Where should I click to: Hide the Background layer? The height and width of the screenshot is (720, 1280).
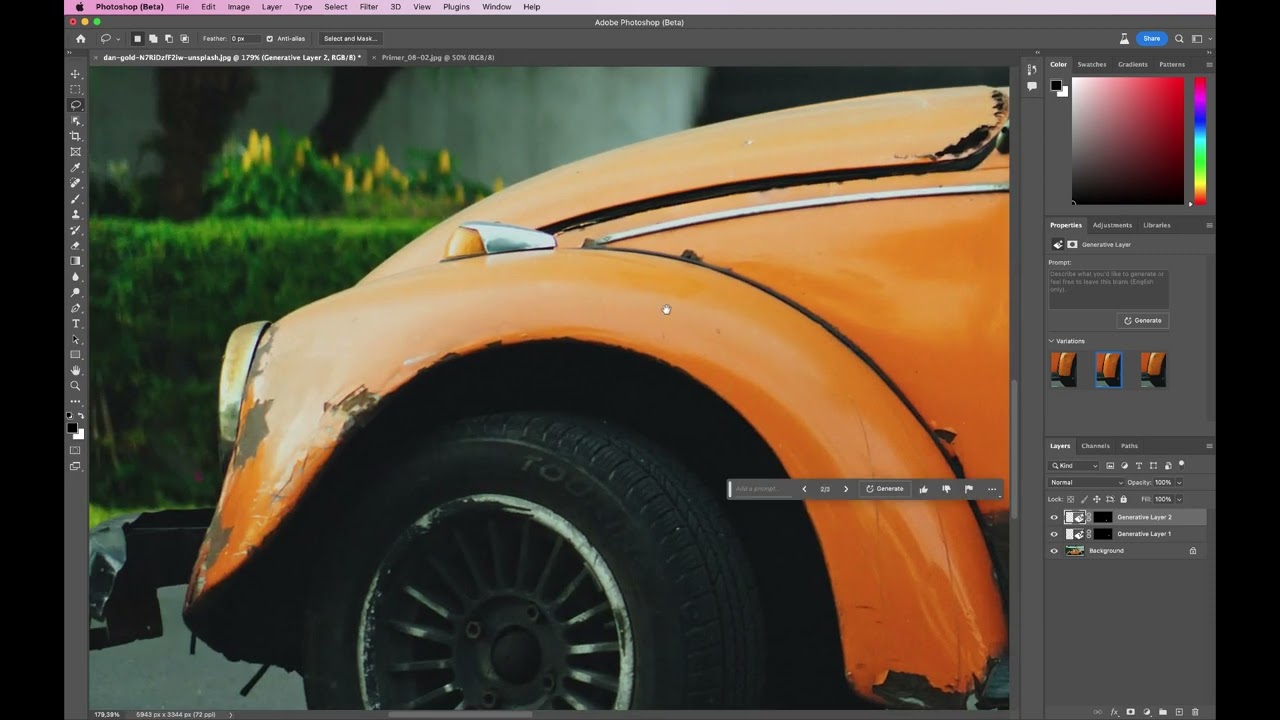[x=1054, y=551]
